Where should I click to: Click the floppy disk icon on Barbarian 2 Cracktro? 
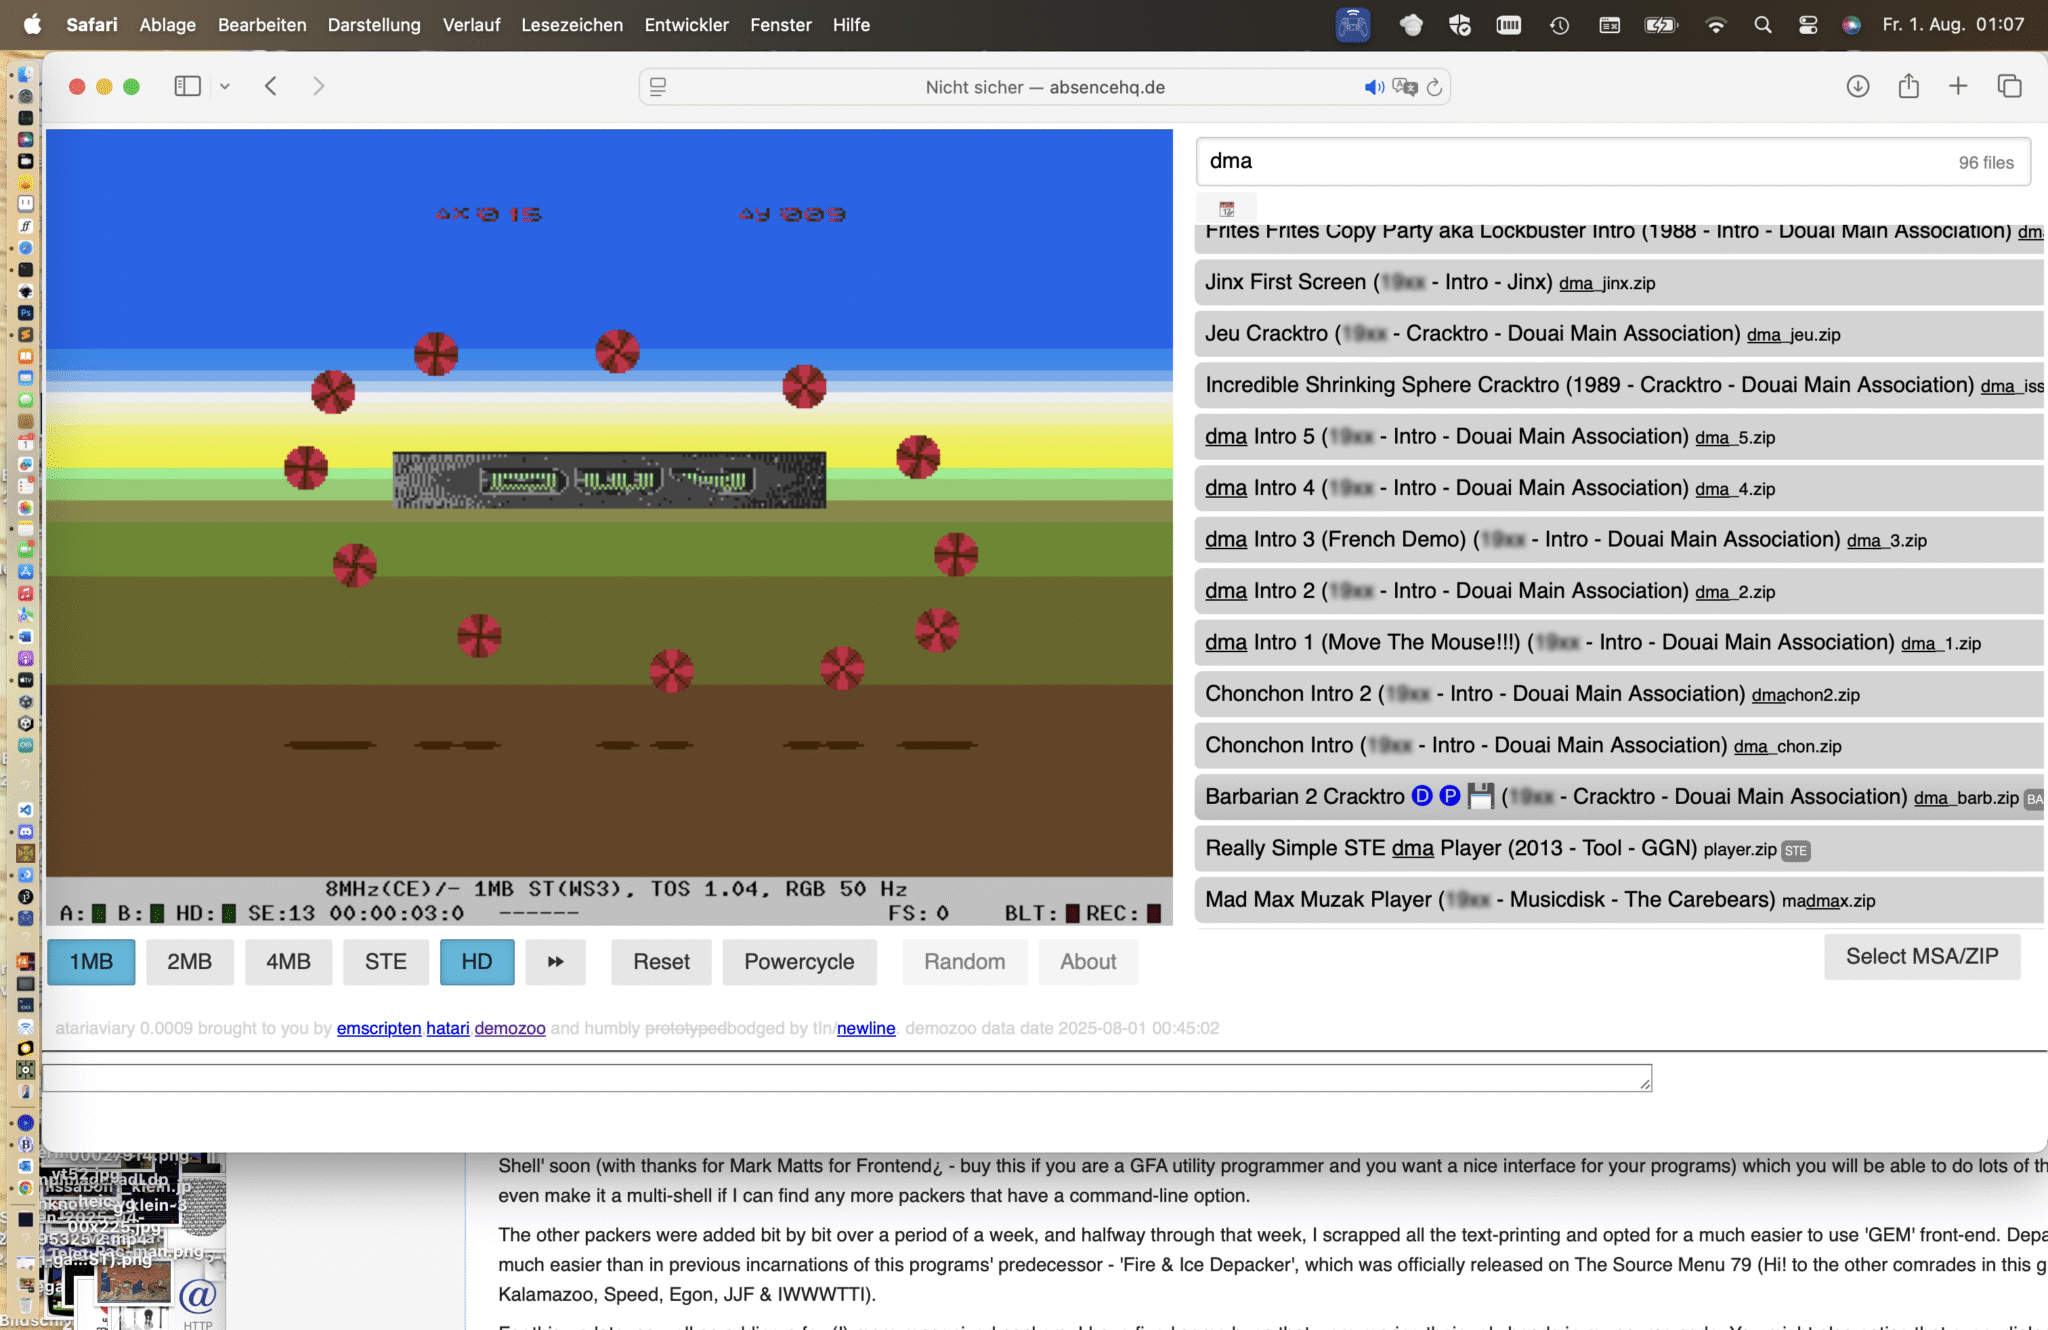point(1481,796)
